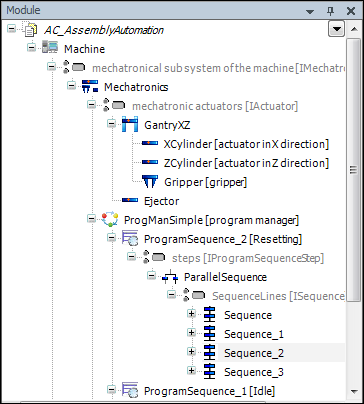Click the Ejector cylinder icon
The width and height of the screenshot is (364, 404).
point(130,200)
